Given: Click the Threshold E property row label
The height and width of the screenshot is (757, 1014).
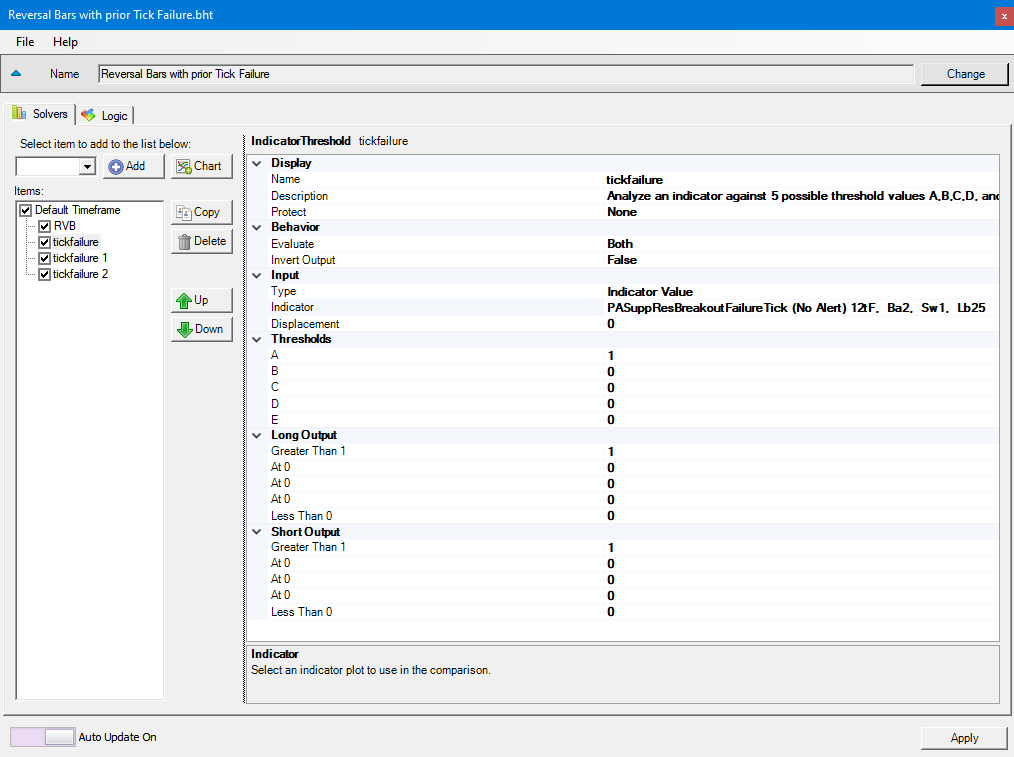Looking at the screenshot, I should 275,420.
